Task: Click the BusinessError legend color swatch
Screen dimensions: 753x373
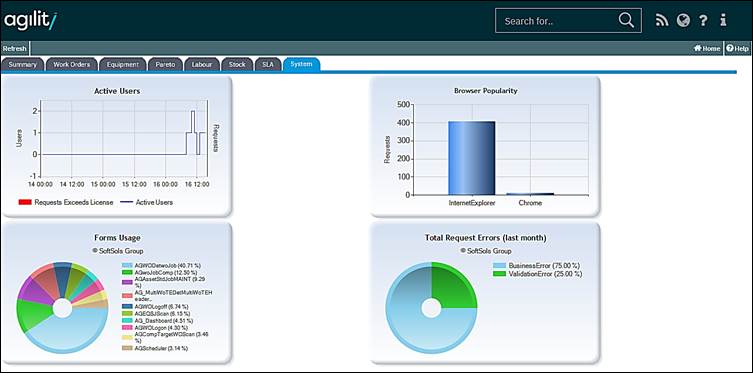Action: (x=499, y=265)
